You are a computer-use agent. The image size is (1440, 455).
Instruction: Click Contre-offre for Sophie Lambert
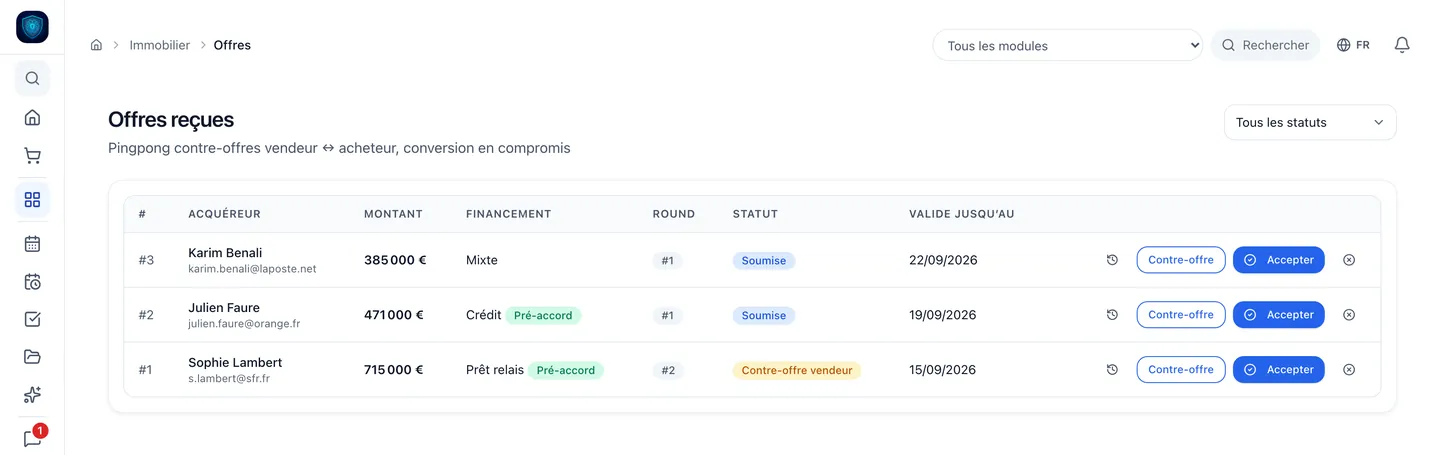pyautogui.click(x=1181, y=370)
